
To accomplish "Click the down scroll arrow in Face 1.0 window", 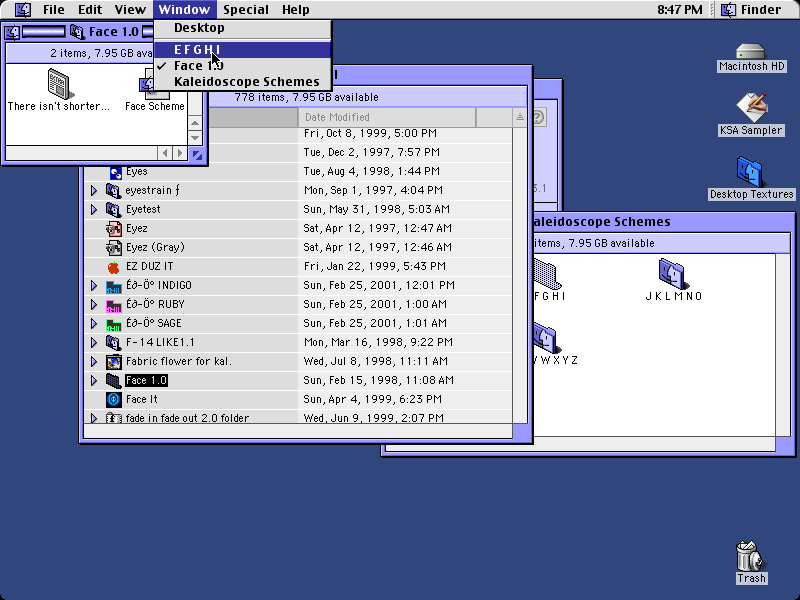I will 195,138.
